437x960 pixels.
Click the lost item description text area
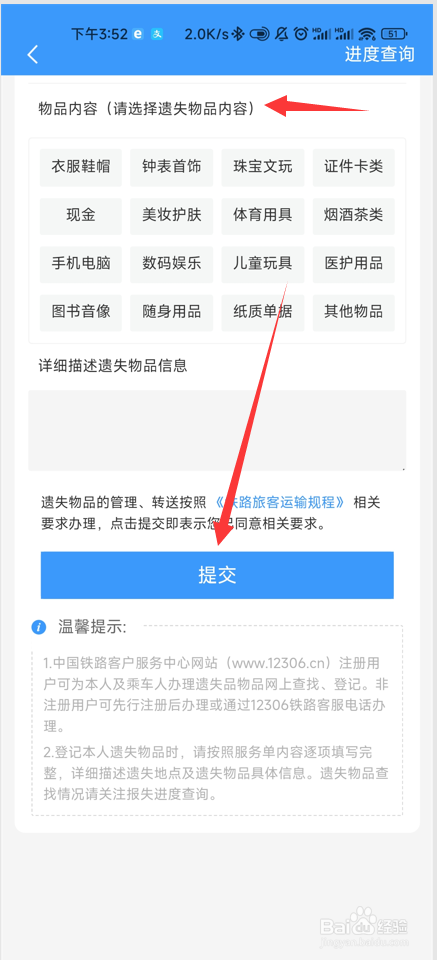tap(217, 430)
